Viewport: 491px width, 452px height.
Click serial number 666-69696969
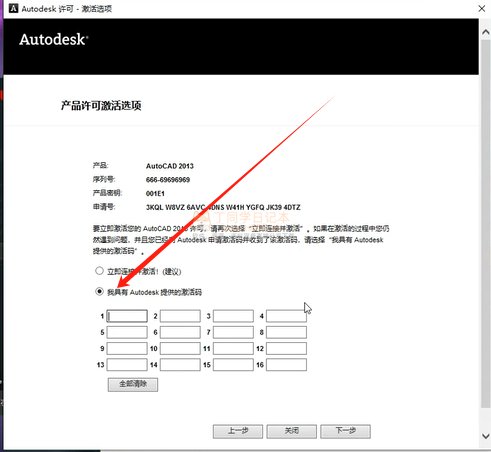(168, 180)
